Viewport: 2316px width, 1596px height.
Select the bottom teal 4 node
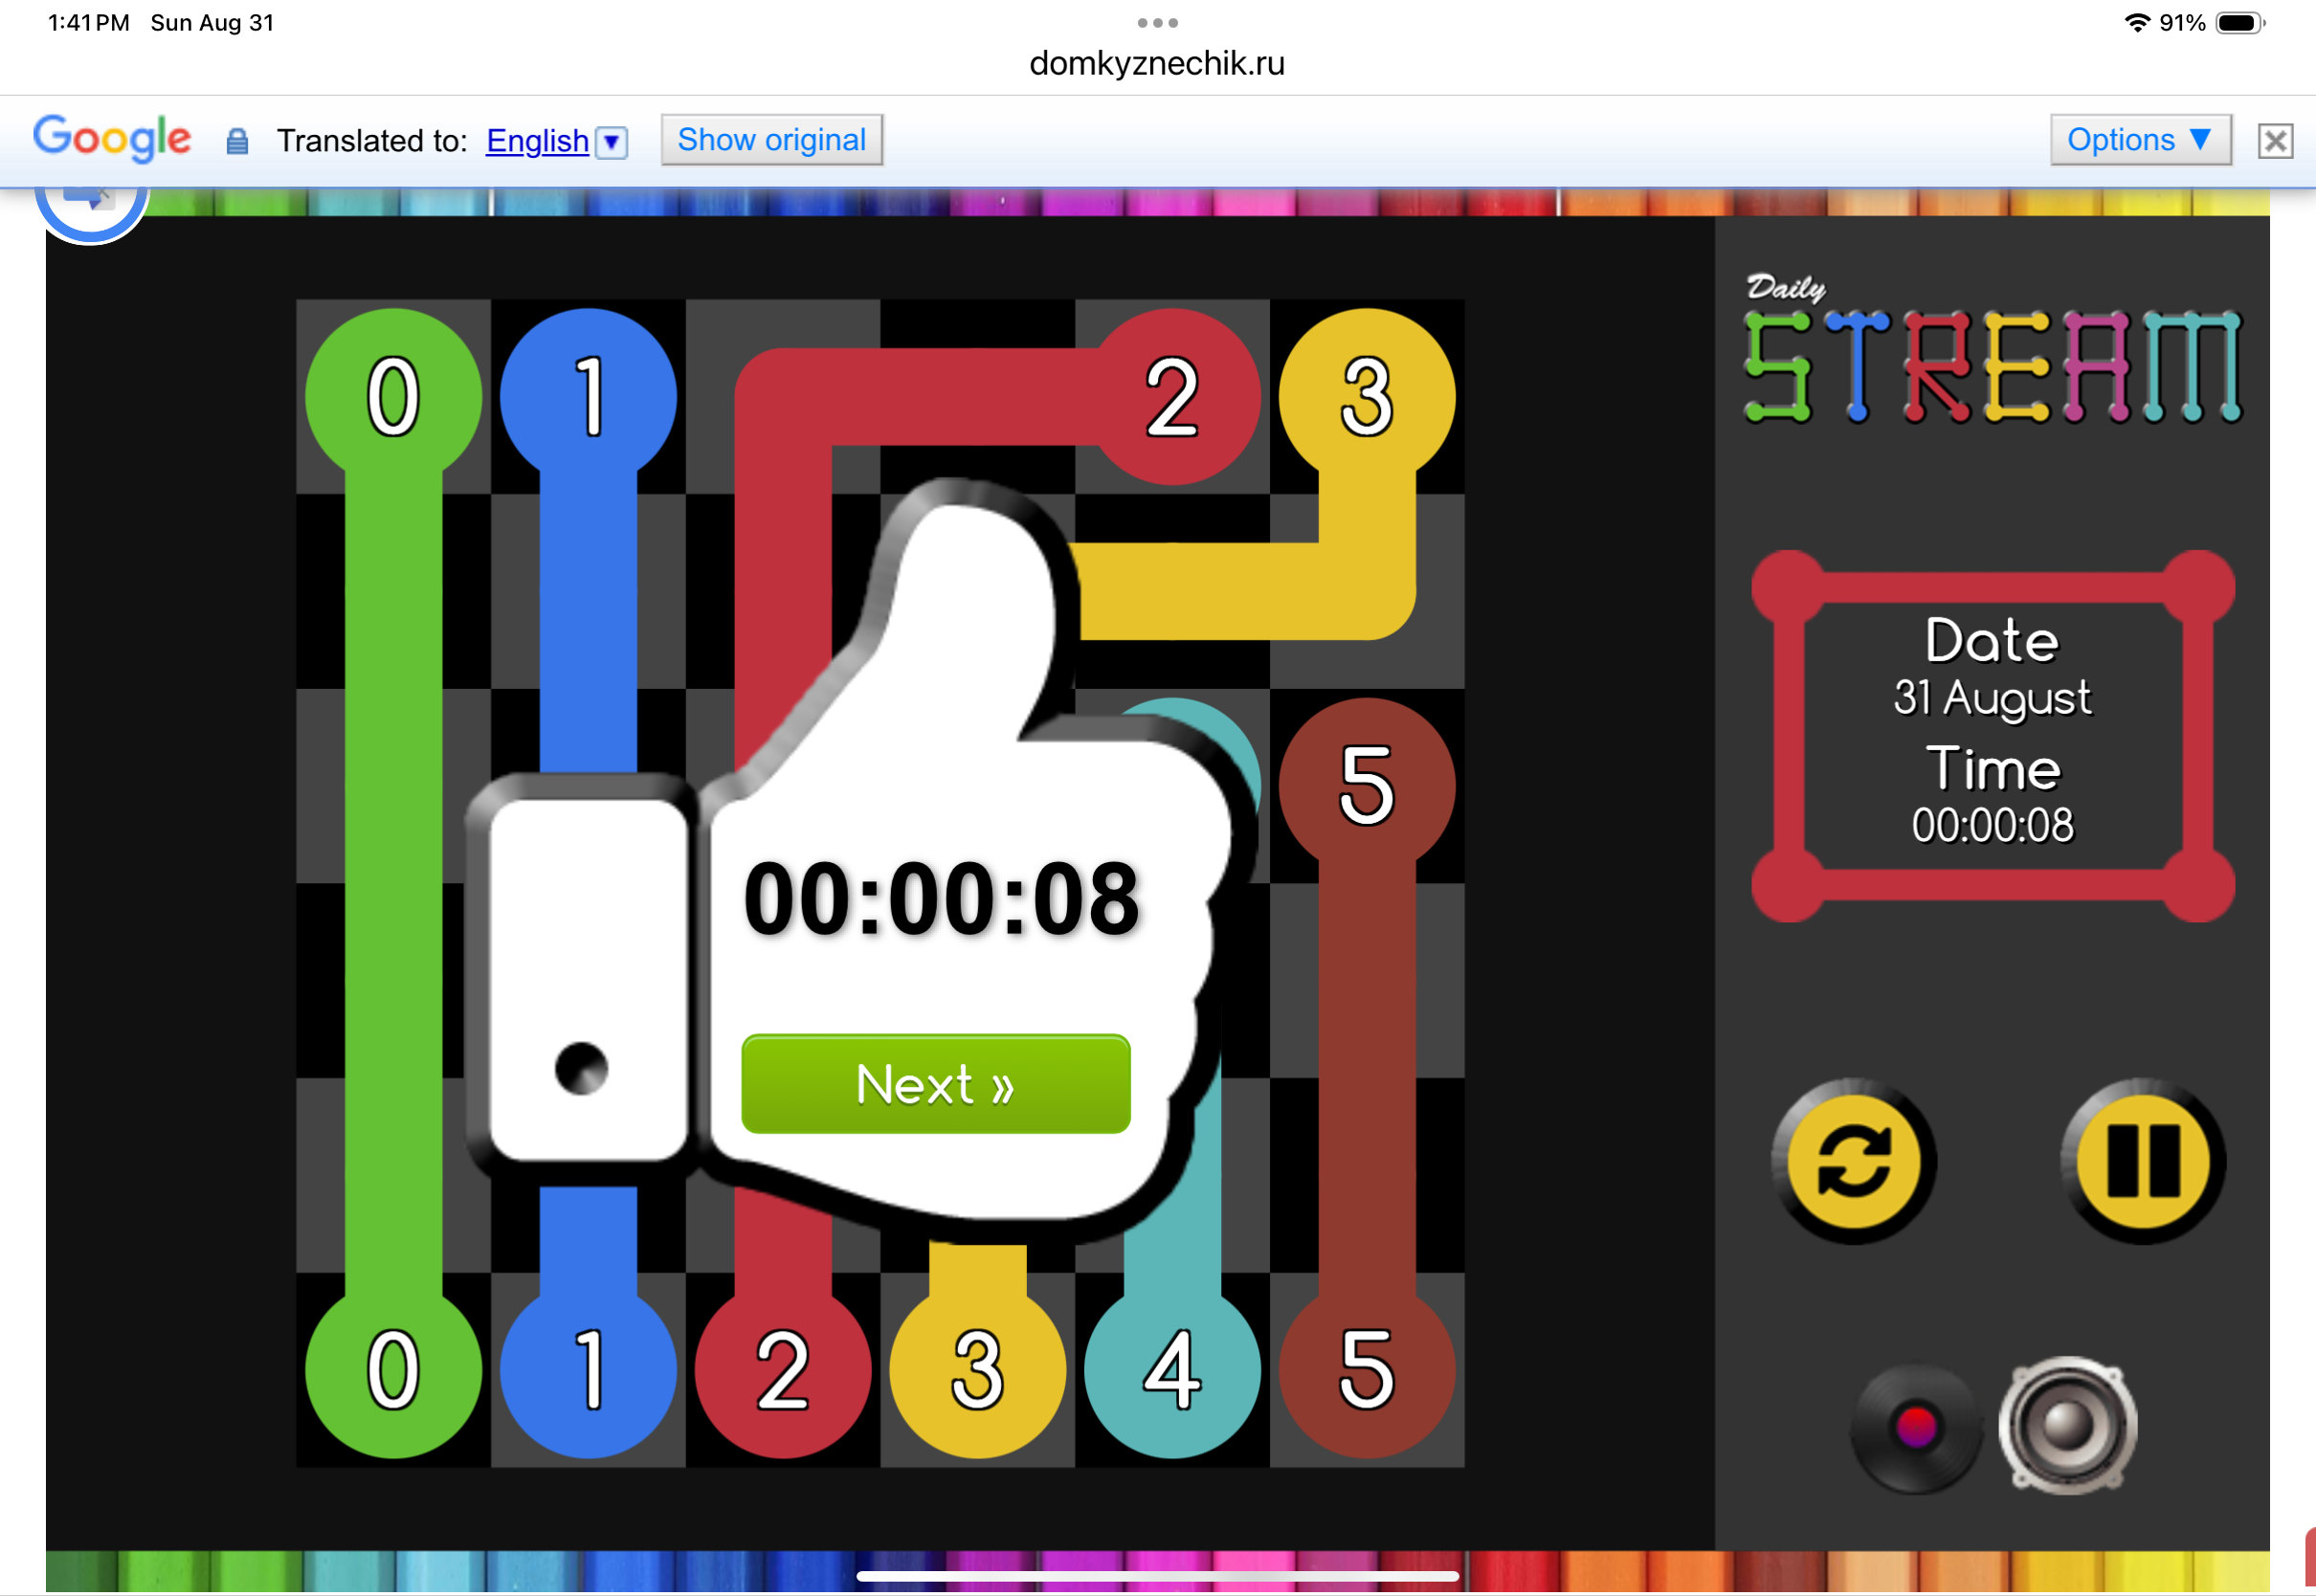coord(1172,1370)
